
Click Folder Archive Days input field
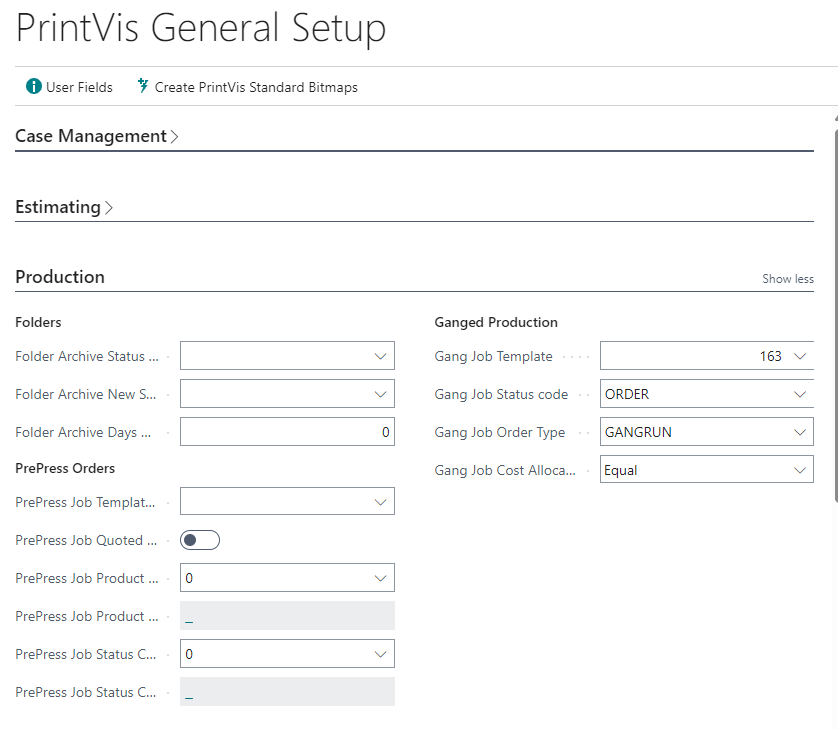(x=287, y=432)
